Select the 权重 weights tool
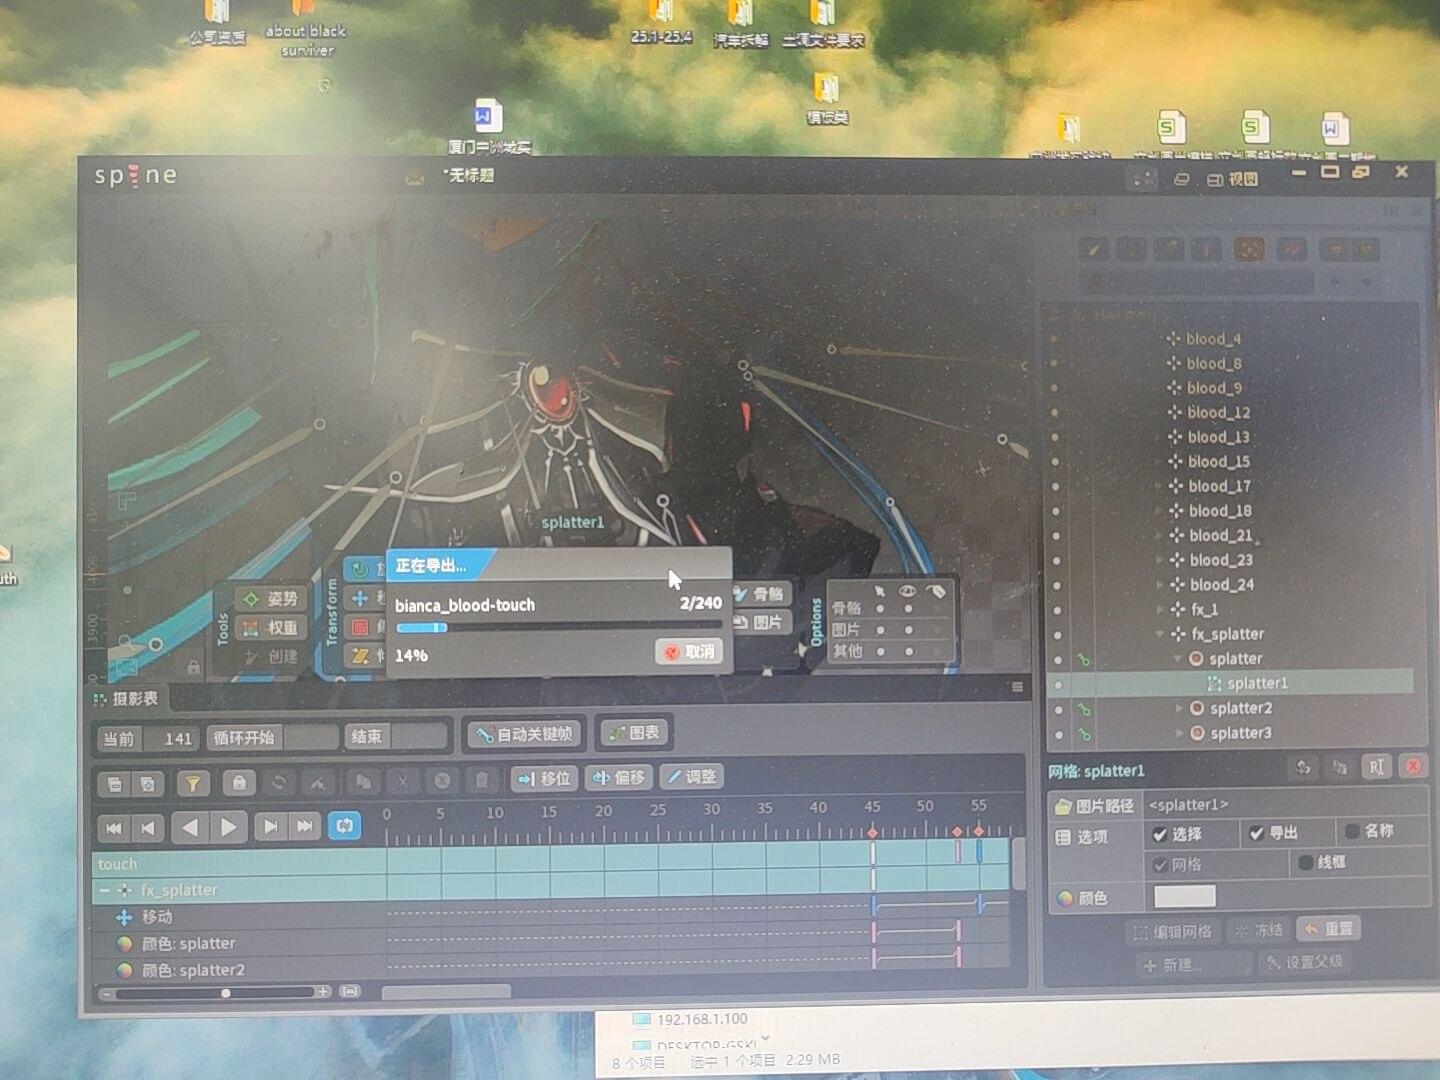Viewport: 1440px width, 1080px height. [270, 627]
